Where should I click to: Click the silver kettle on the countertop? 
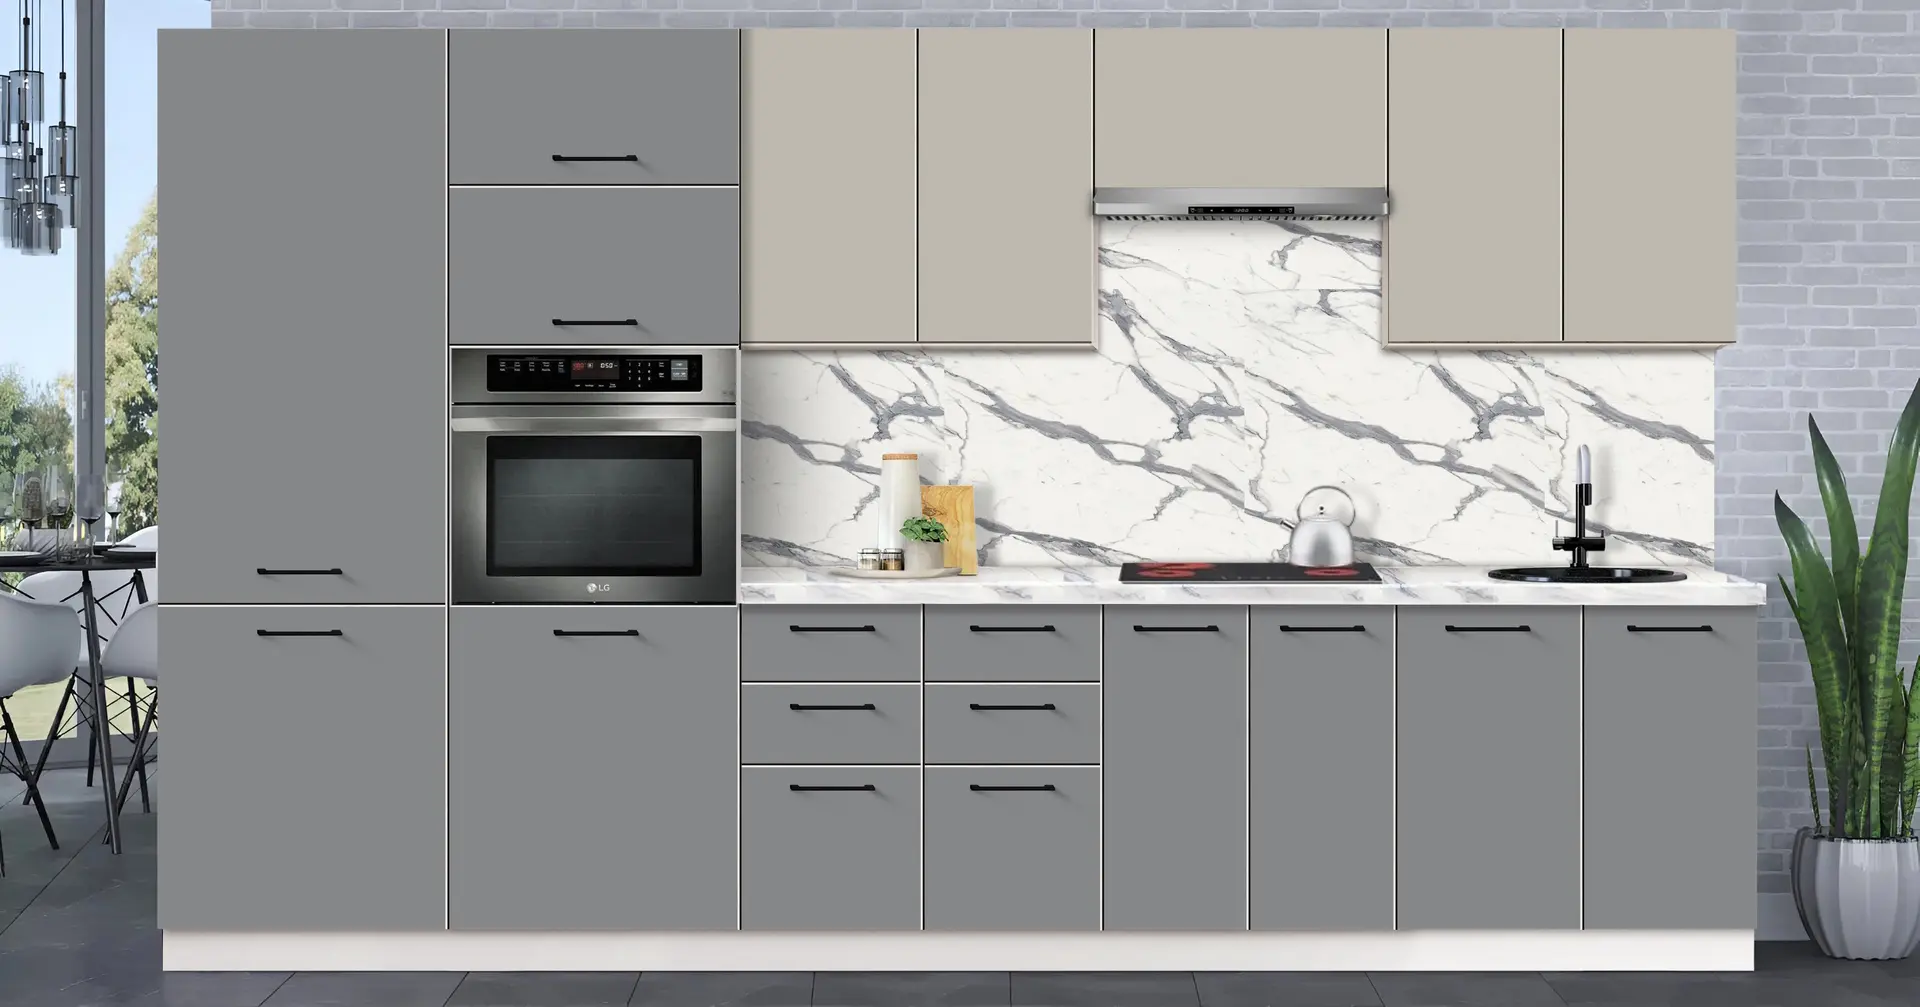(x=1320, y=530)
